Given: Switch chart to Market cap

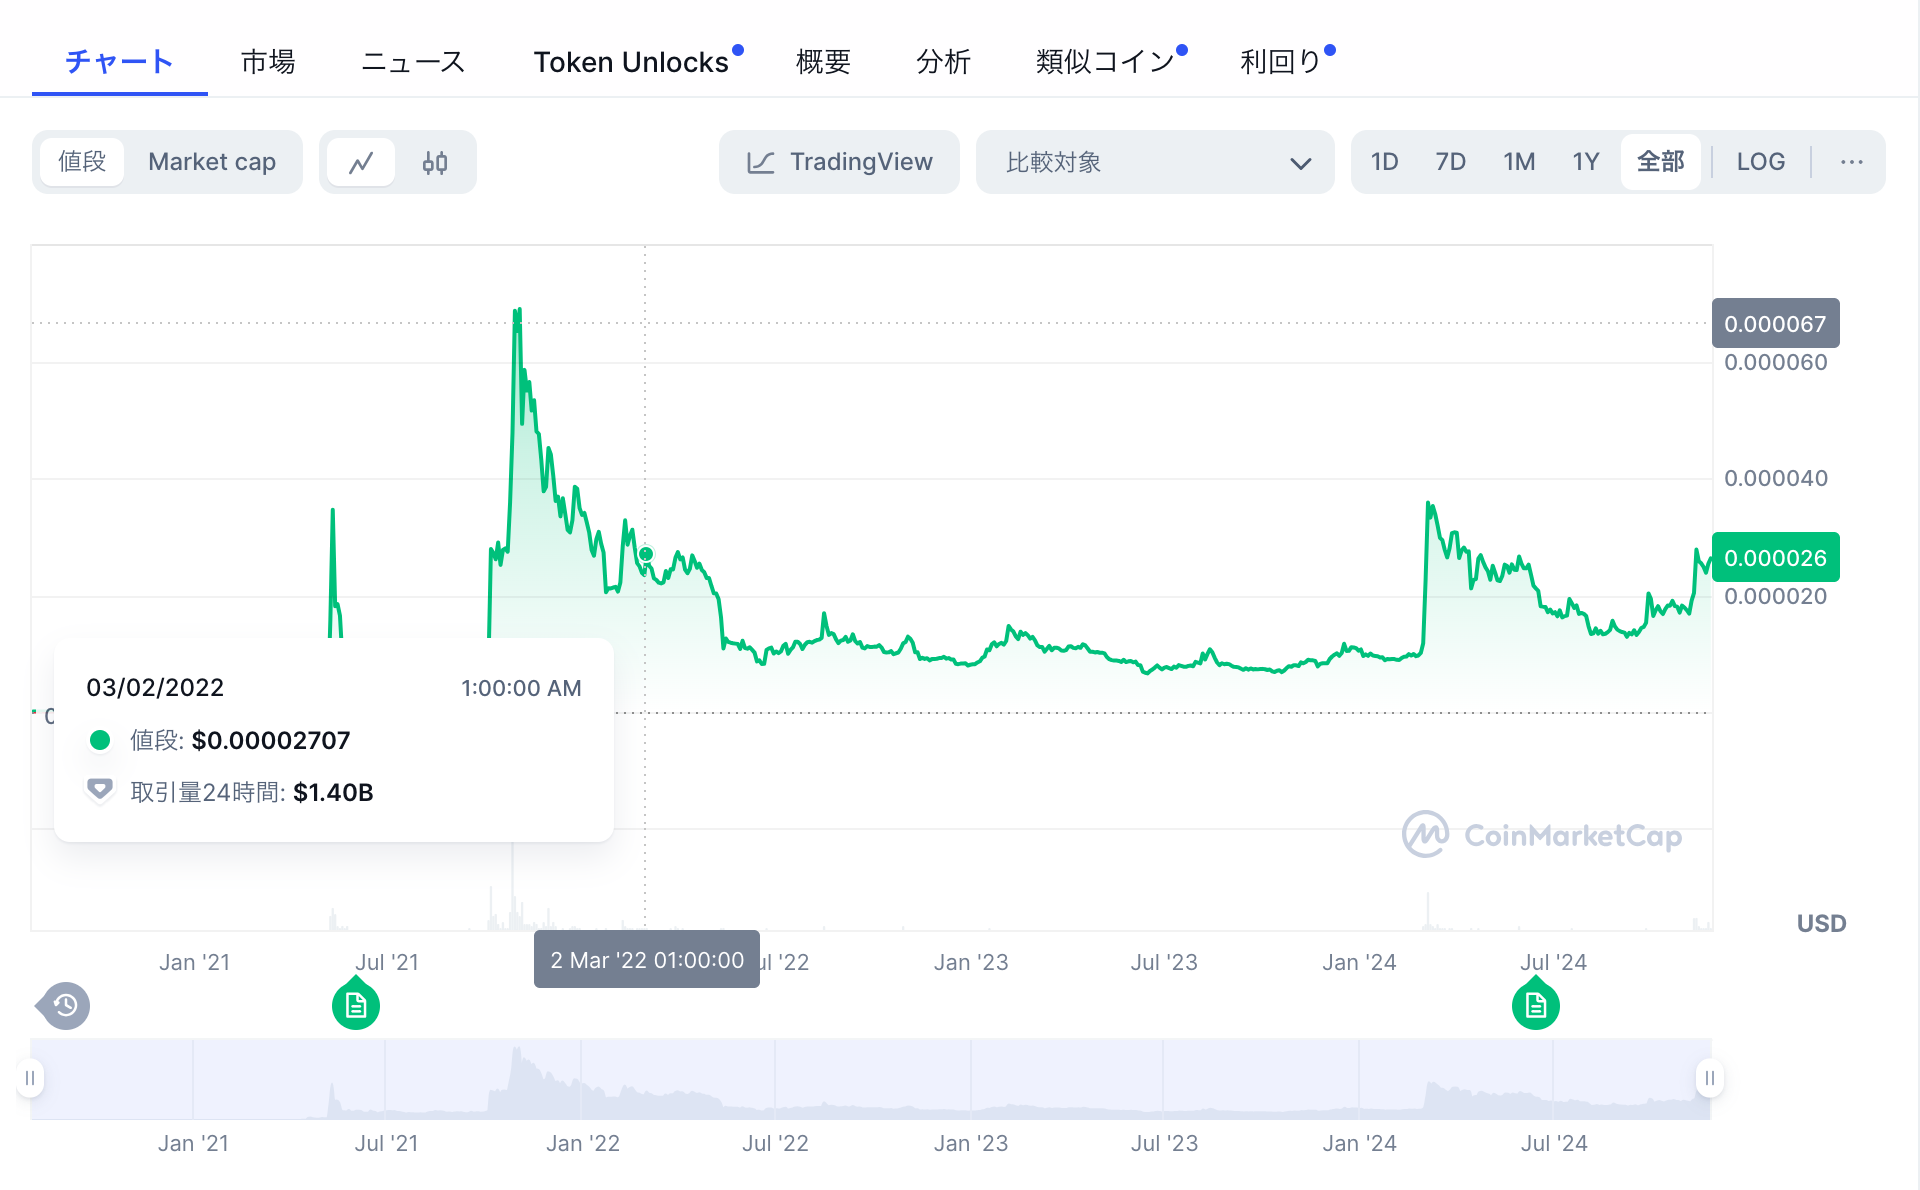Looking at the screenshot, I should pyautogui.click(x=212, y=162).
